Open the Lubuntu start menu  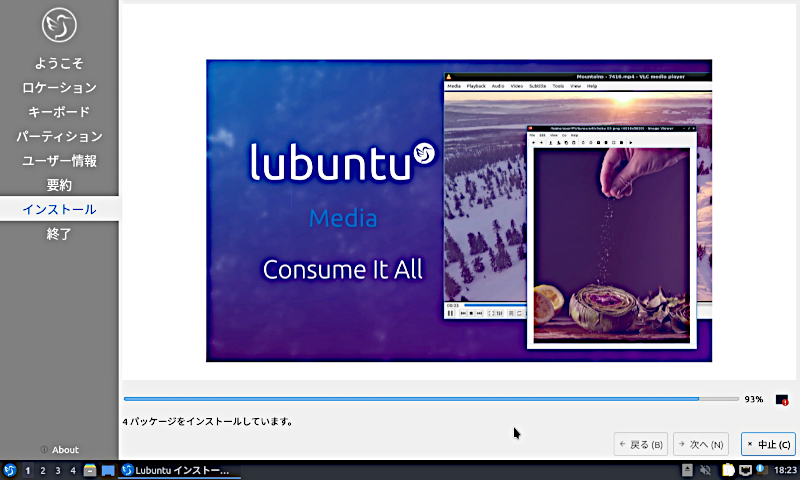[10, 470]
